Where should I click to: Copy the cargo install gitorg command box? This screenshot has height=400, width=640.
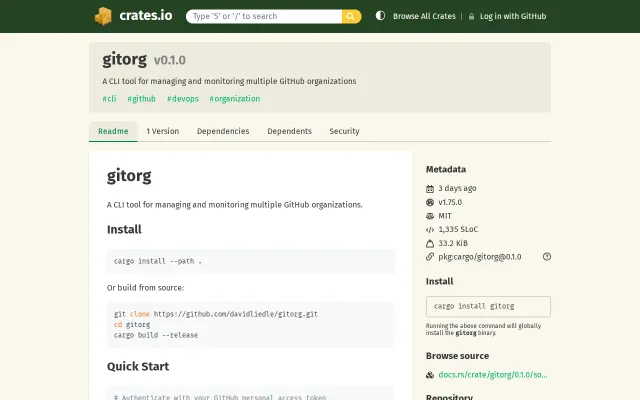(x=488, y=307)
